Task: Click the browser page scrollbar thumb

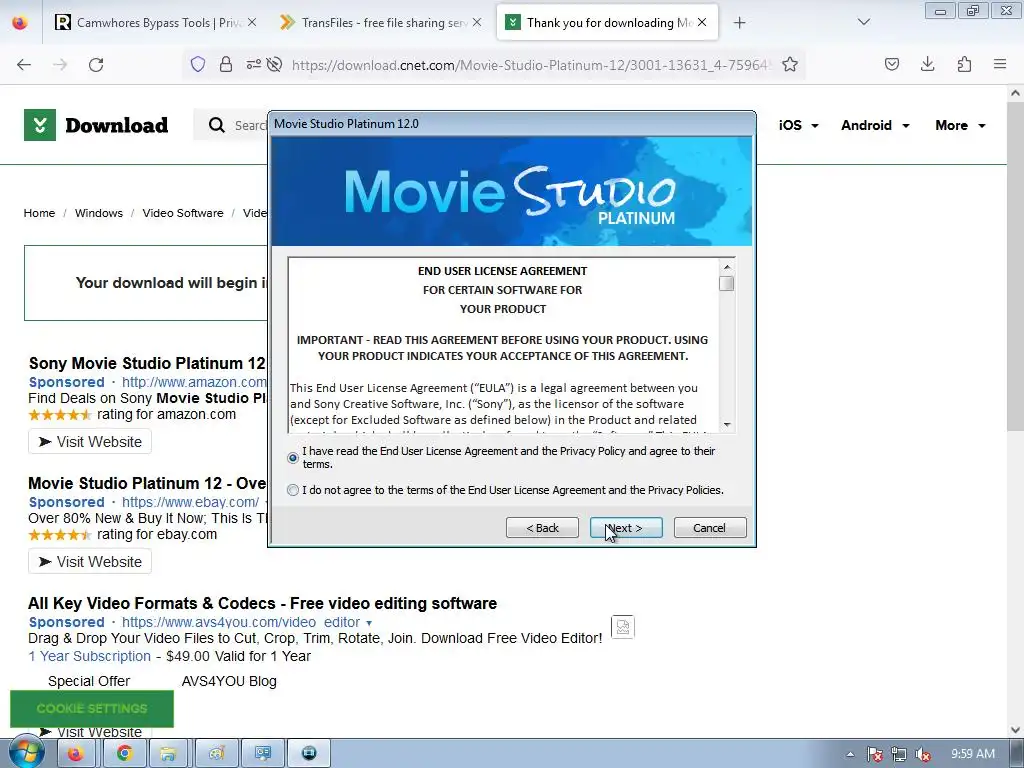Action: tap(1015, 266)
